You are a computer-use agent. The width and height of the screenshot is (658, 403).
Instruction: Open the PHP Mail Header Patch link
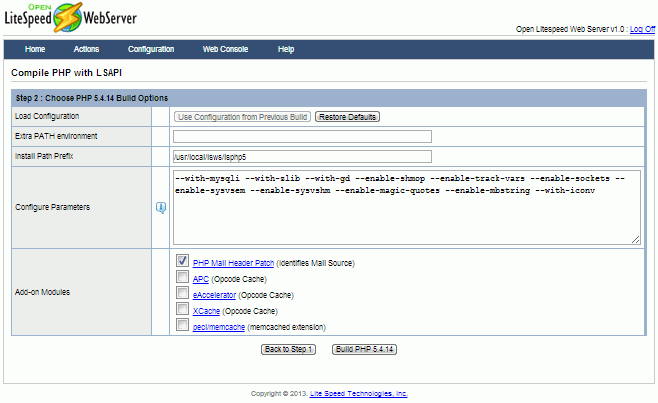pyautogui.click(x=233, y=263)
